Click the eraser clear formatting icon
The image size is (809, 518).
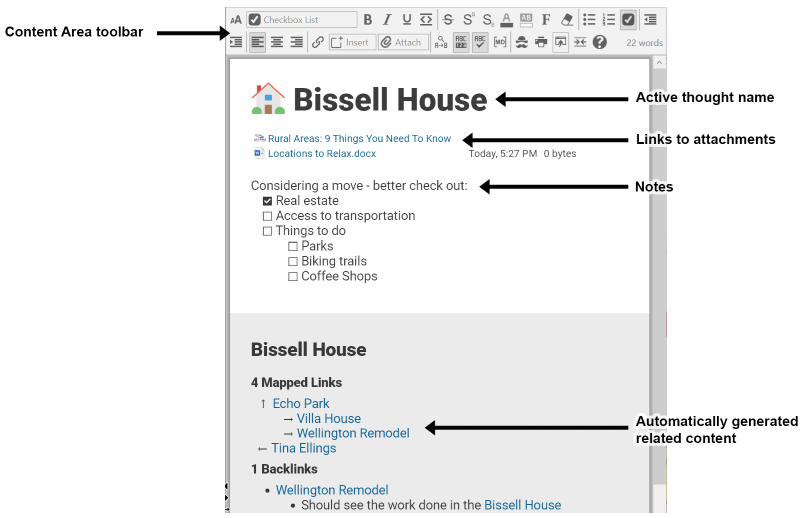point(567,19)
